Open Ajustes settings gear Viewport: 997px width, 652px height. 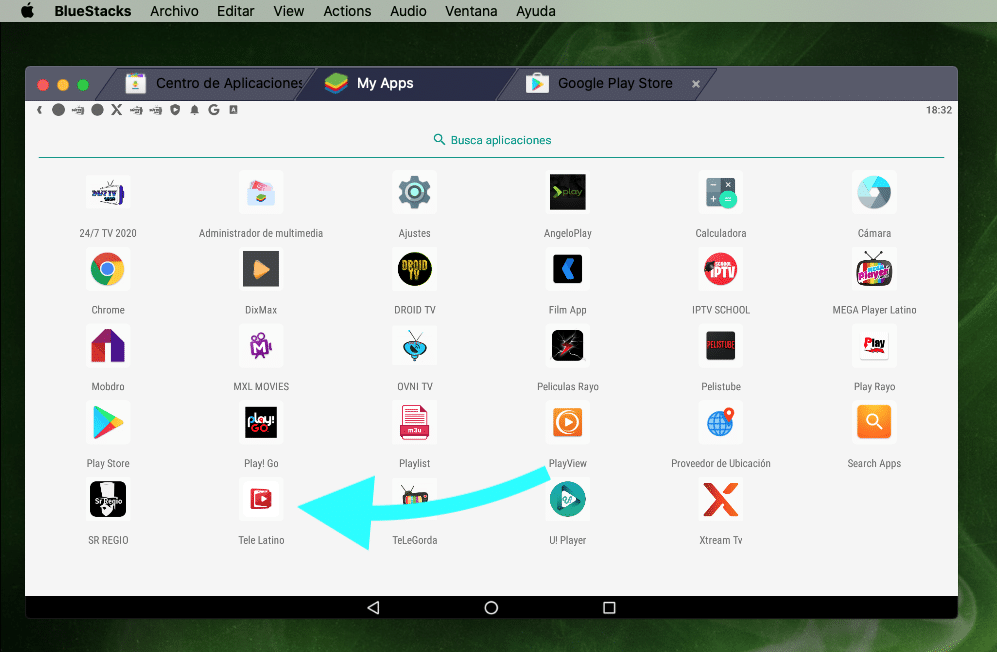pyautogui.click(x=414, y=192)
